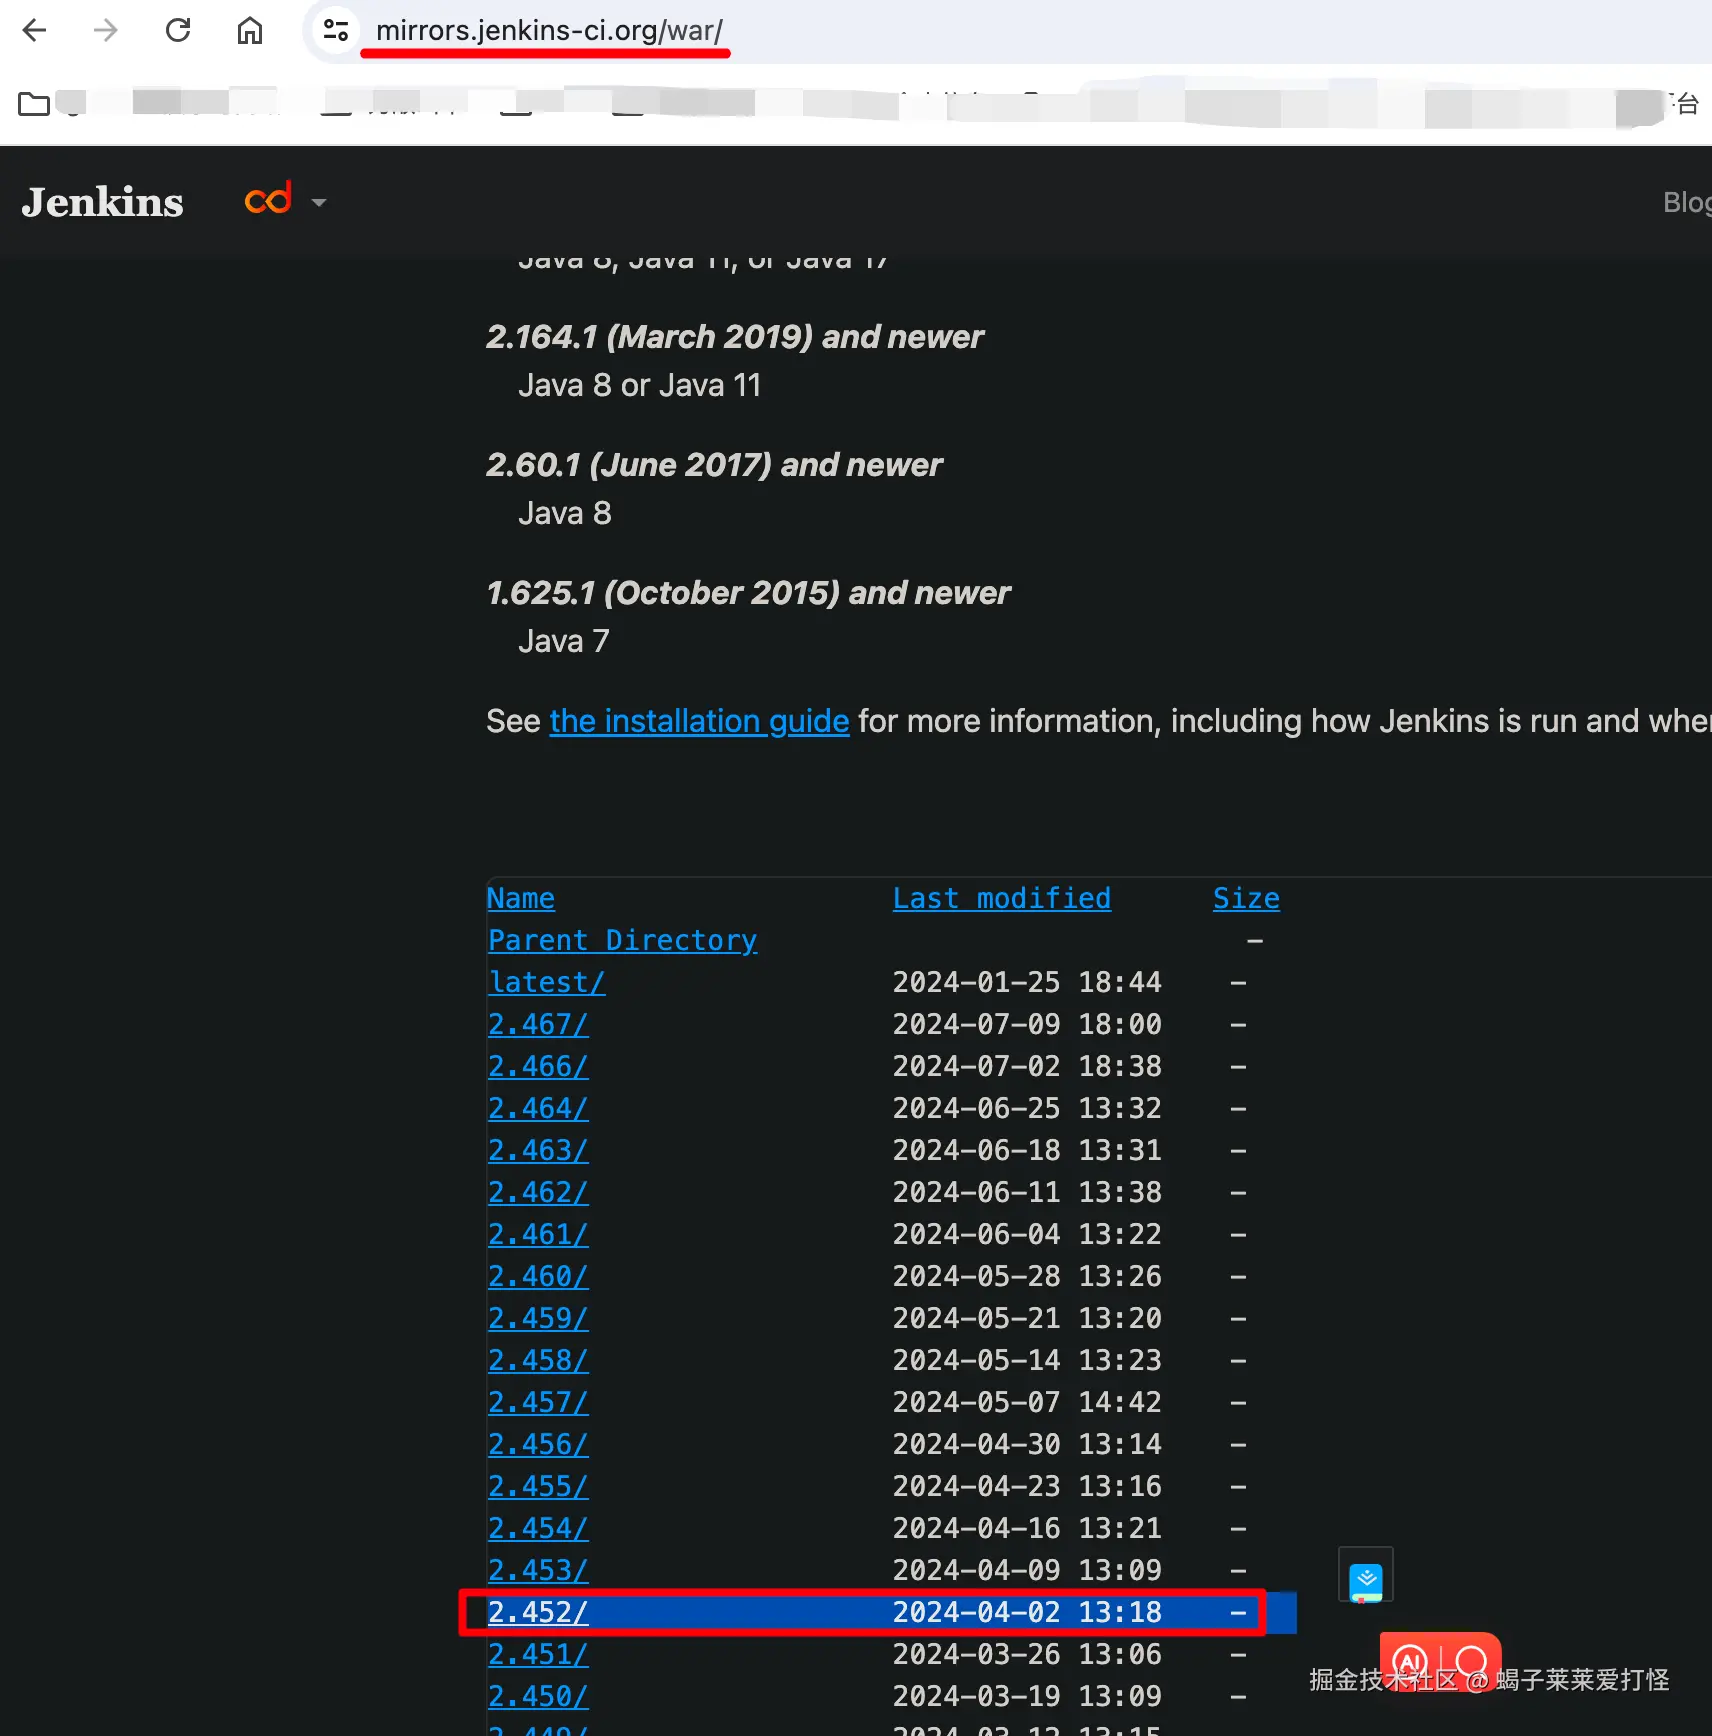Open the 2.459/ directory
Screen dimensions: 1712x1736
[x=538, y=1318]
